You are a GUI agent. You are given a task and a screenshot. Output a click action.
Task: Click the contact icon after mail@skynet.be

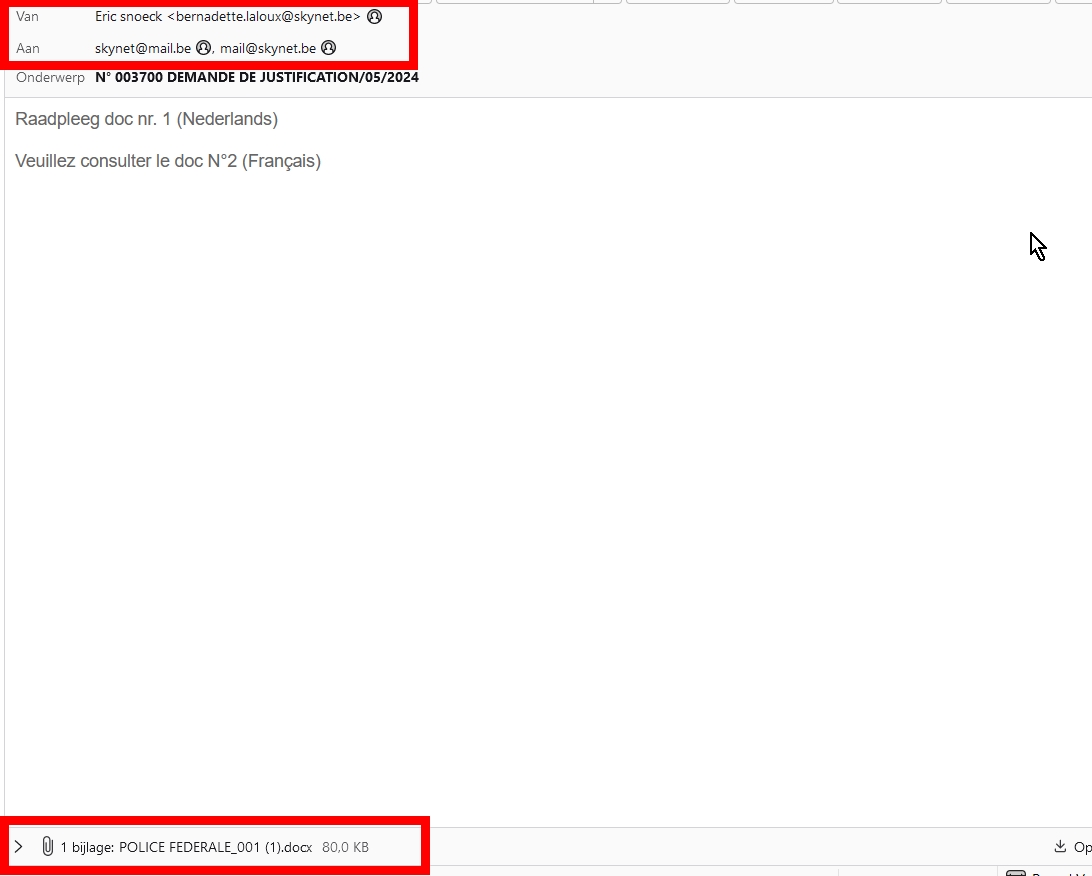click(328, 48)
